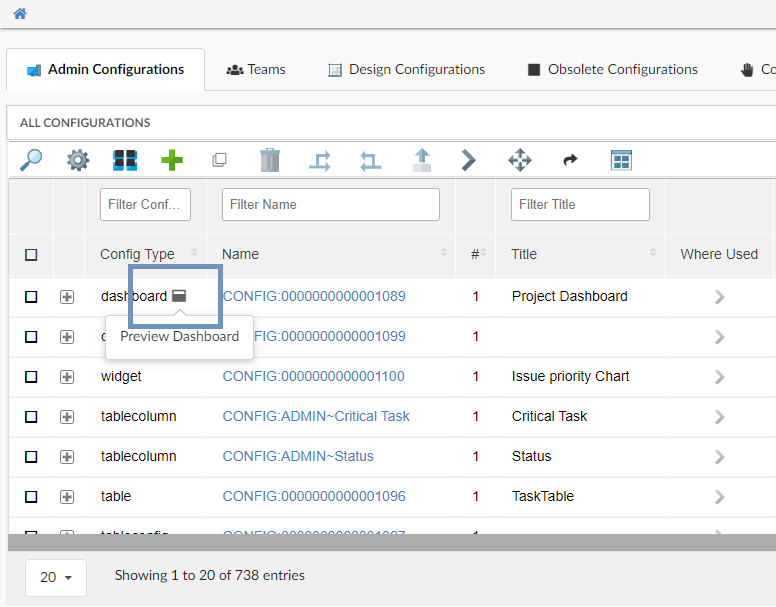Click the Filter Name input field
This screenshot has height=607, width=776.
pos(330,204)
